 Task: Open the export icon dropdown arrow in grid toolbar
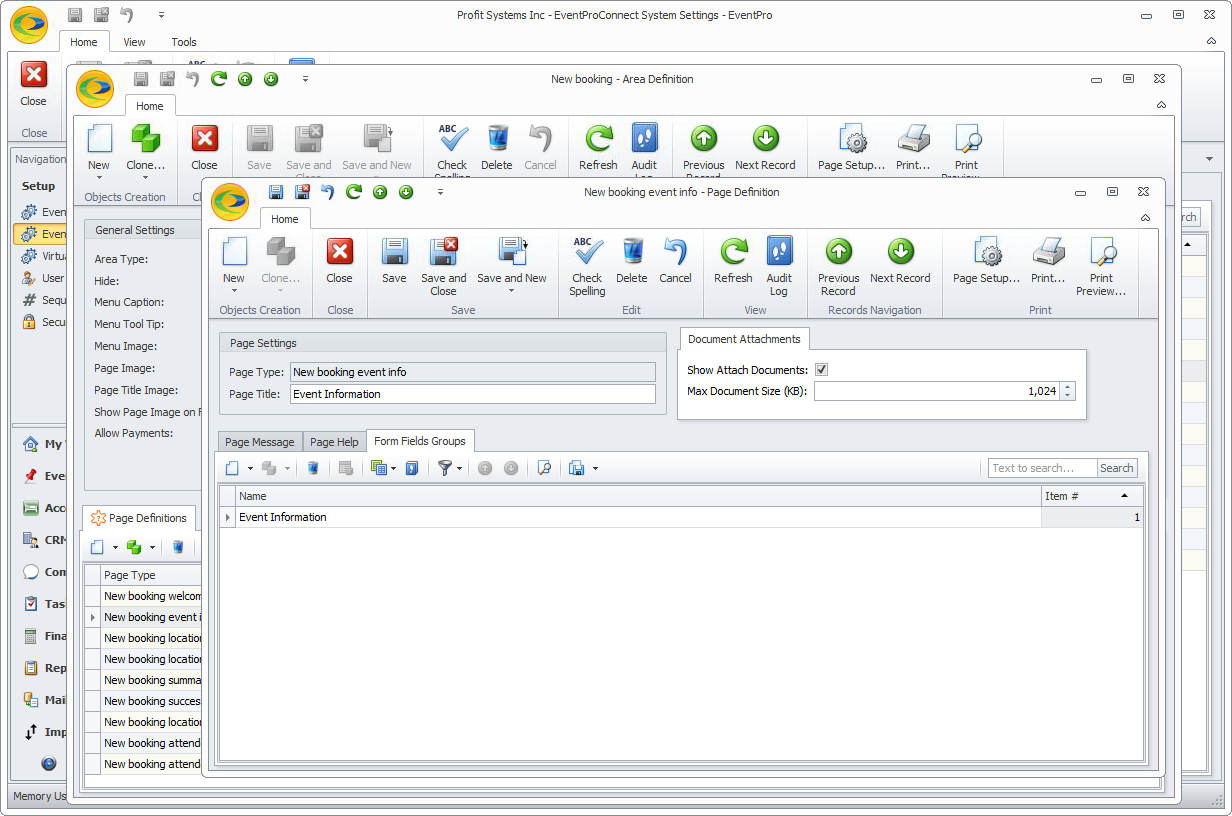pyautogui.click(x=595, y=468)
